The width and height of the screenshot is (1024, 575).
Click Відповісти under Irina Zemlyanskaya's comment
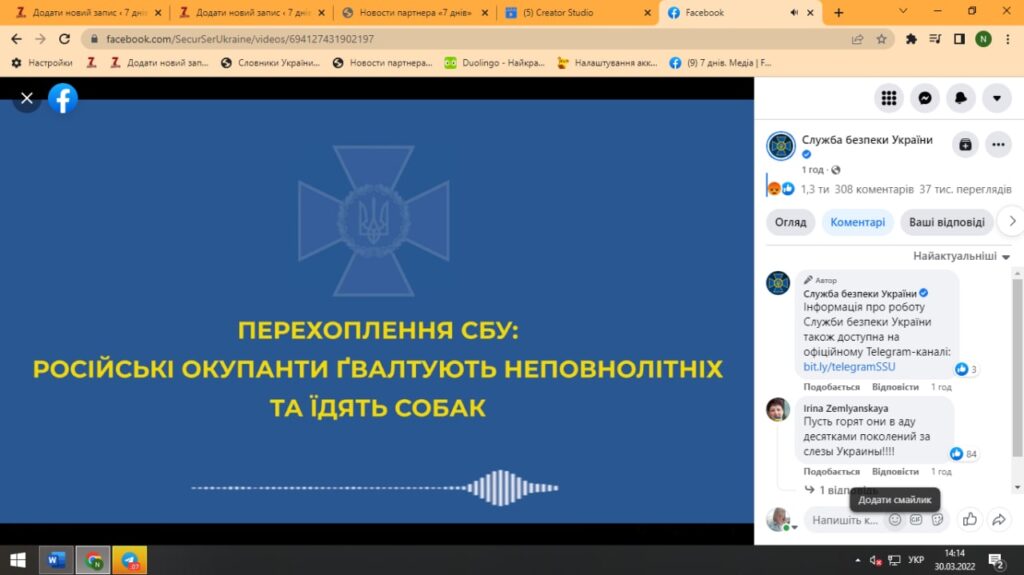(895, 471)
